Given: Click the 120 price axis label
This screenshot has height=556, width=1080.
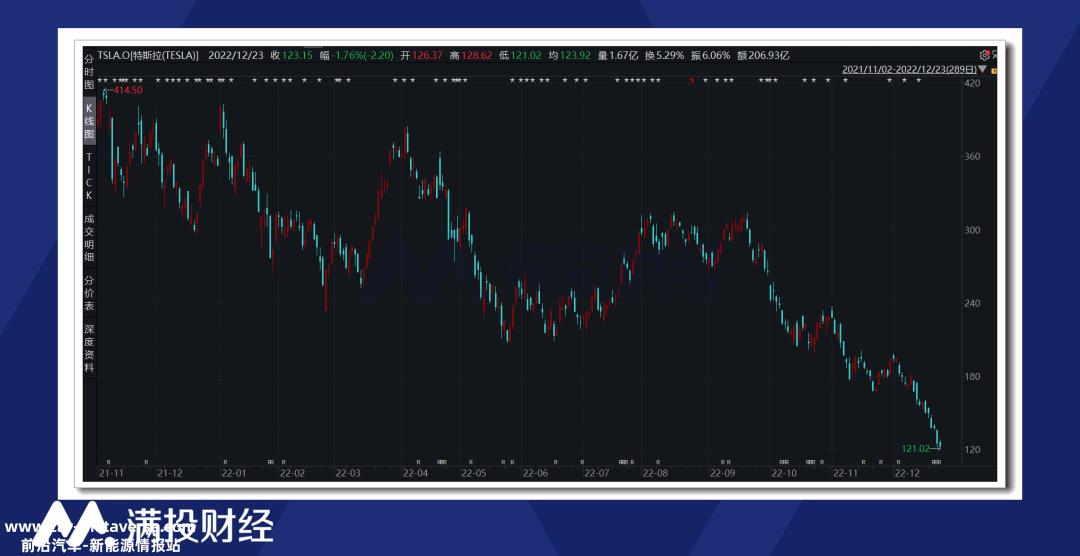Looking at the screenshot, I should click(x=972, y=450).
